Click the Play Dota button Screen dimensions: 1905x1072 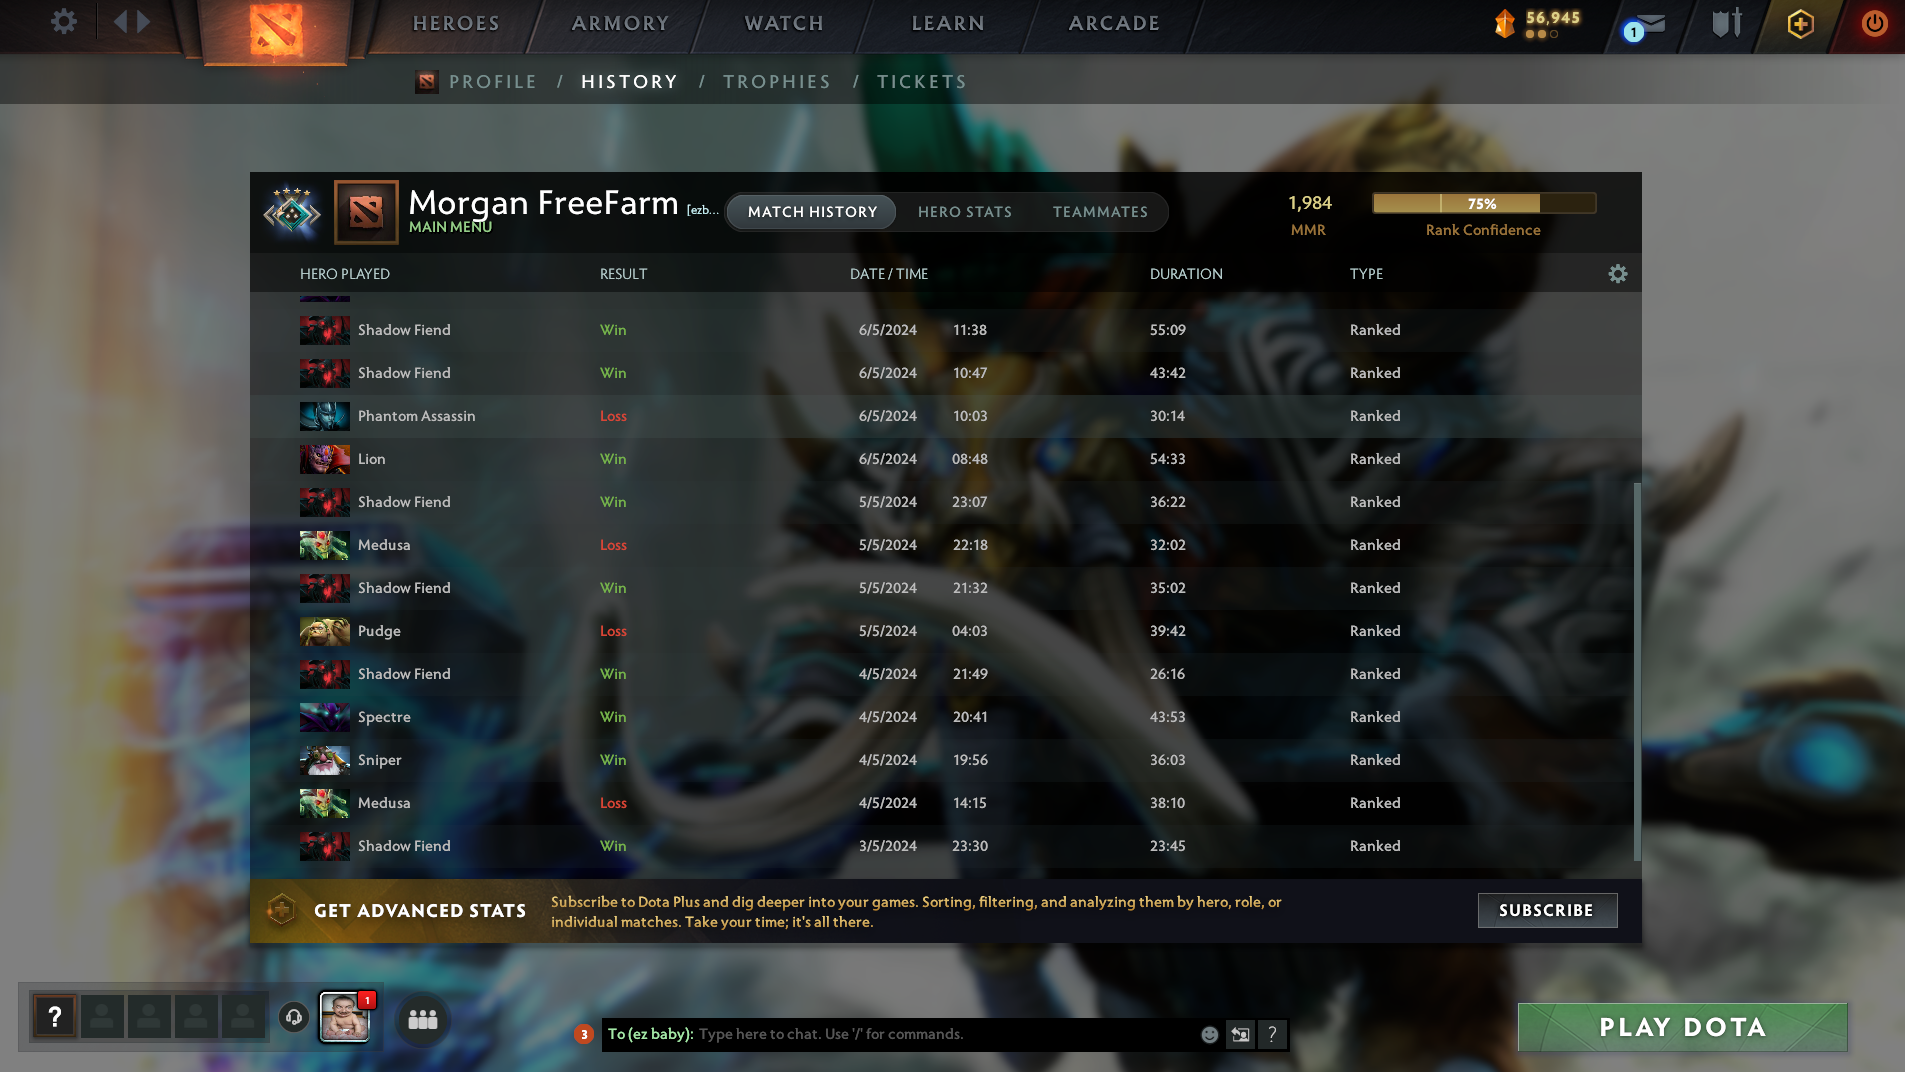[1682, 1027]
